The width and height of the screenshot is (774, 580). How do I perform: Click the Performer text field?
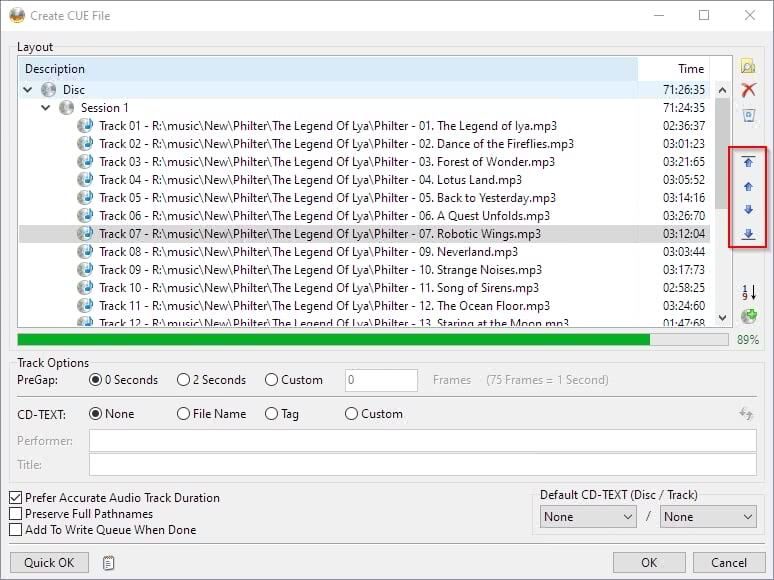pos(423,440)
